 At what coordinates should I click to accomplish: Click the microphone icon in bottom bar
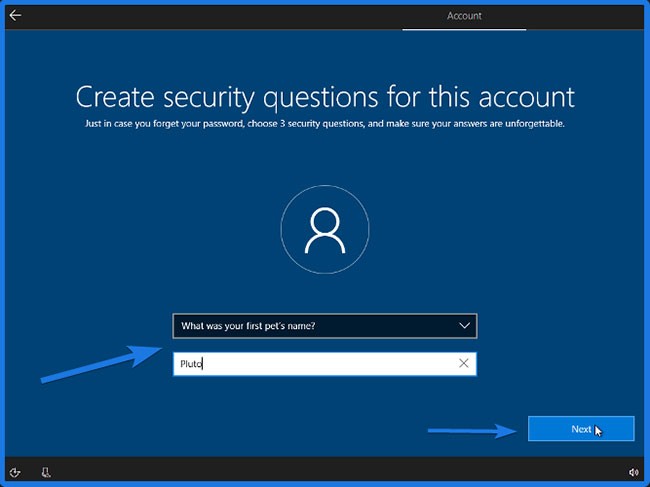(46, 471)
